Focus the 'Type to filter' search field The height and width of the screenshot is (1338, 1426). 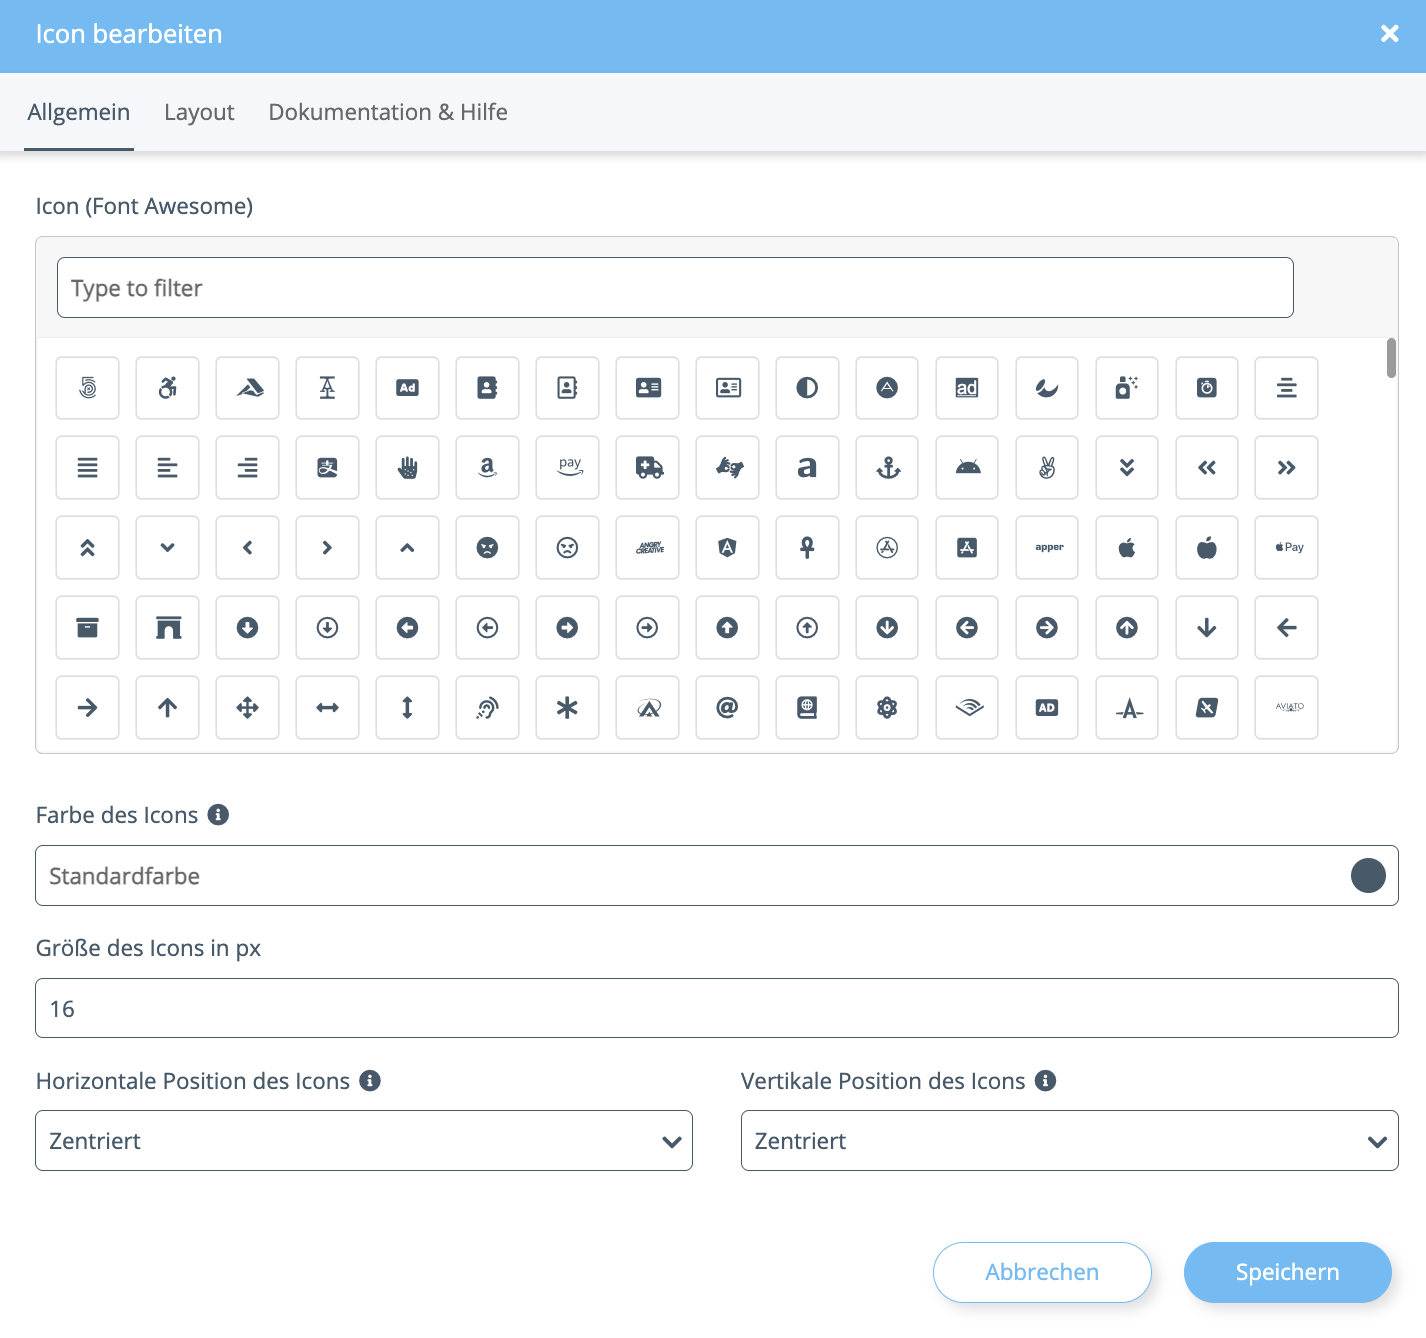[675, 288]
